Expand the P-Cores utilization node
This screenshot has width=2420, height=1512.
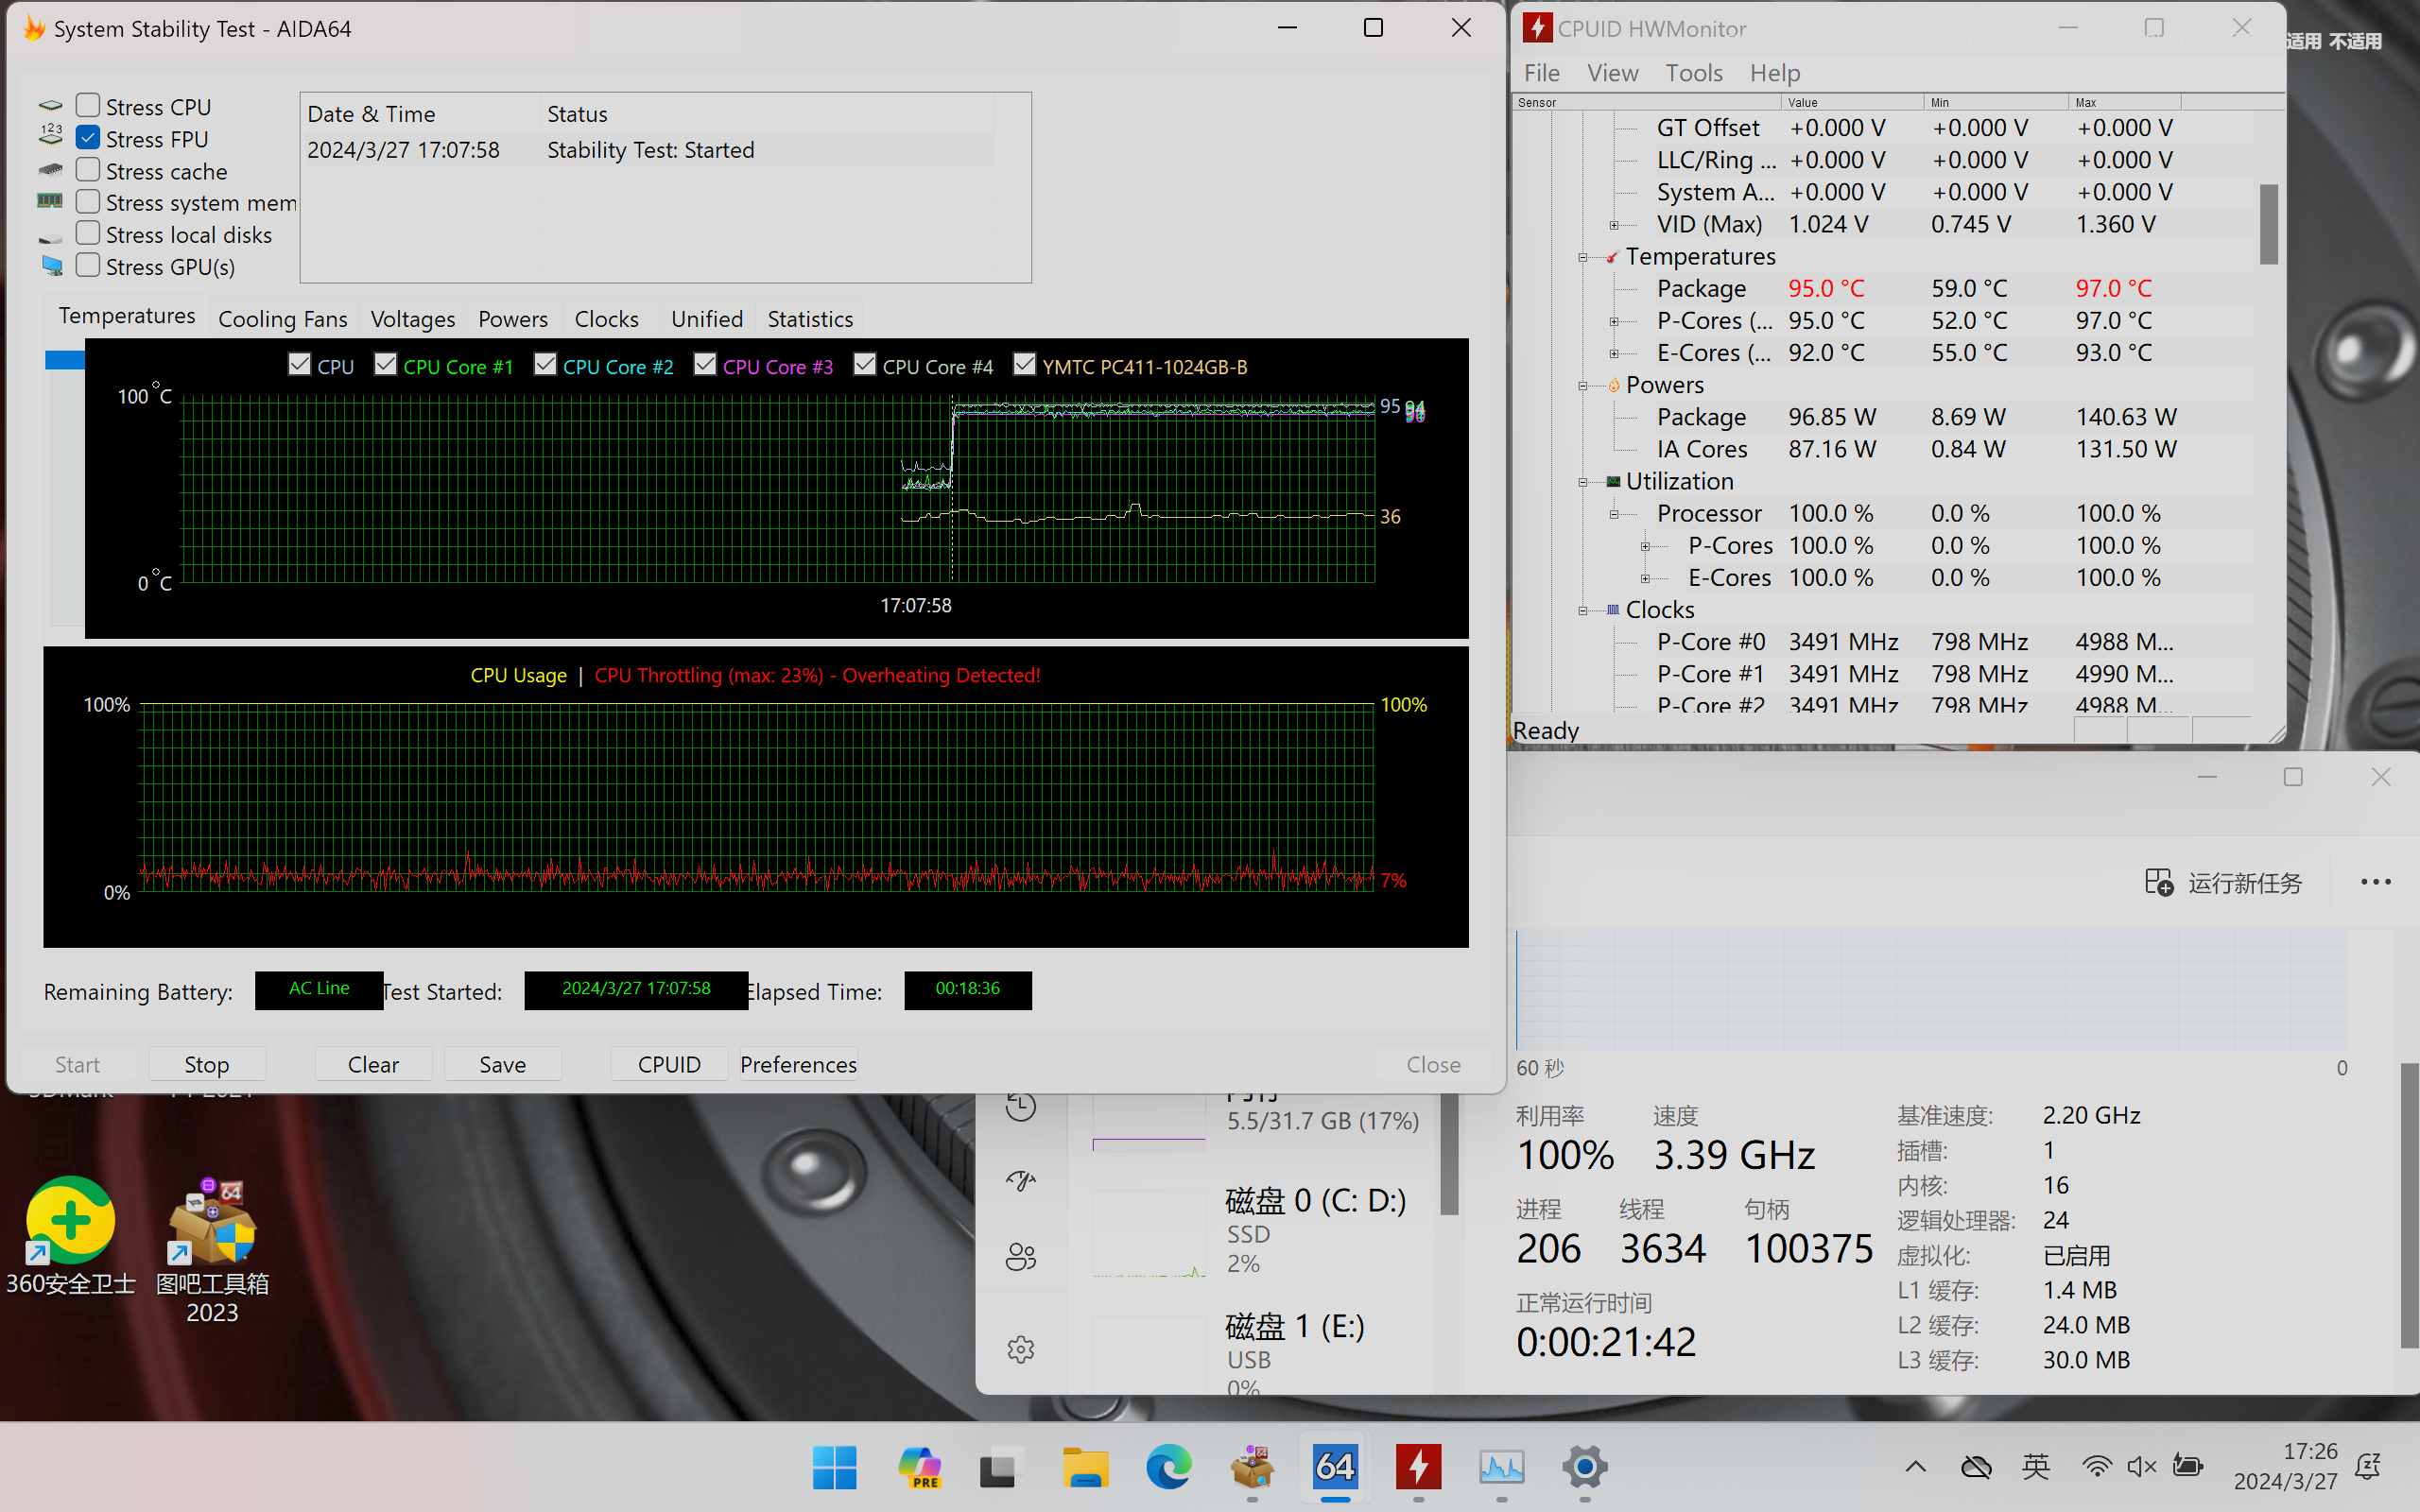pos(1645,546)
